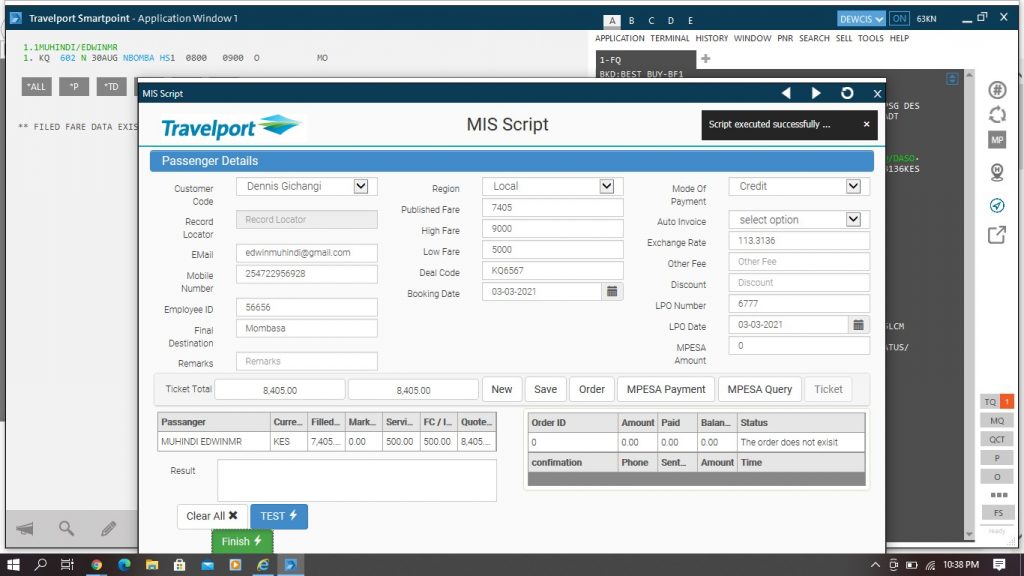Open the MP sidebar icon

(x=997, y=140)
